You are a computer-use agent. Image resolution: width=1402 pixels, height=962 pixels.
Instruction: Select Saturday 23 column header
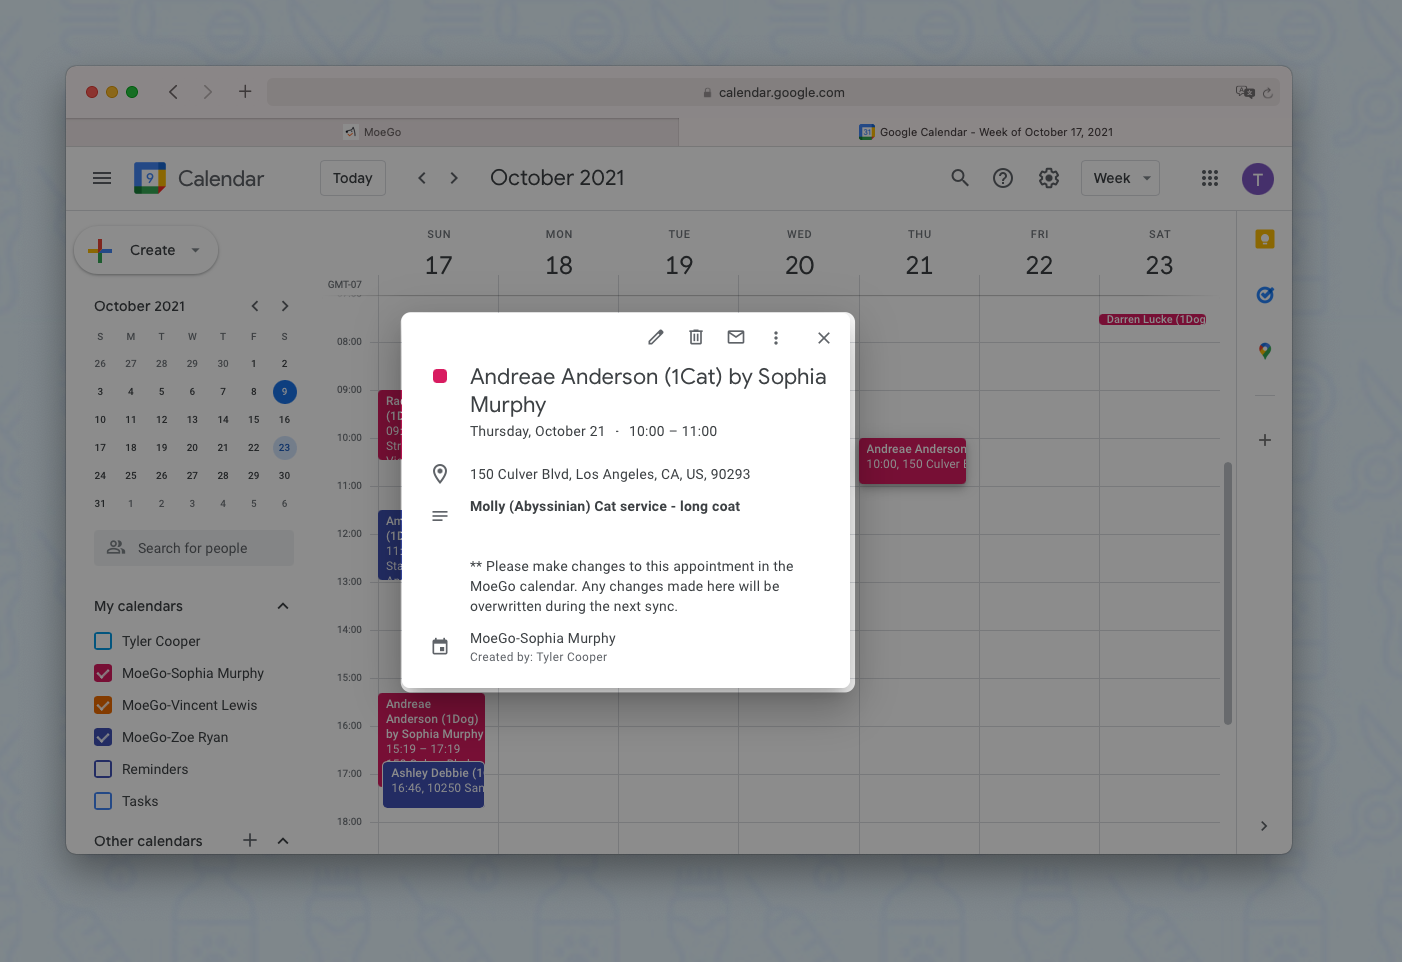(1159, 254)
